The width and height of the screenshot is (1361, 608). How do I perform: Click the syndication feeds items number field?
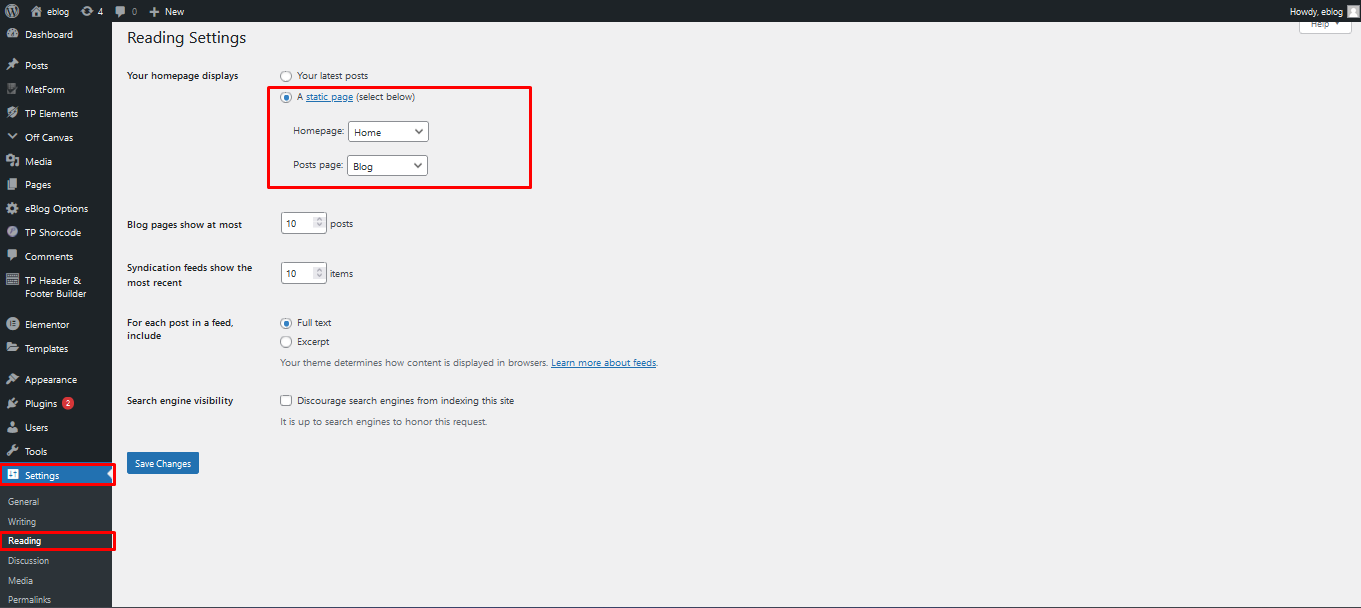click(298, 273)
